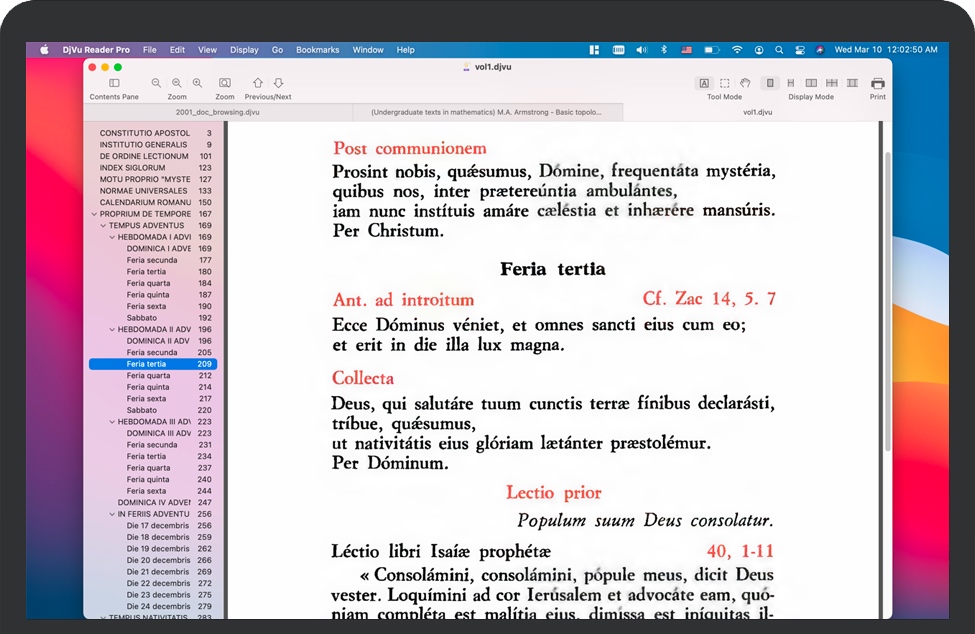Image resolution: width=975 pixels, height=634 pixels.
Task: Jump to Die 20 decembris entry
Action: pyautogui.click(x=158, y=560)
